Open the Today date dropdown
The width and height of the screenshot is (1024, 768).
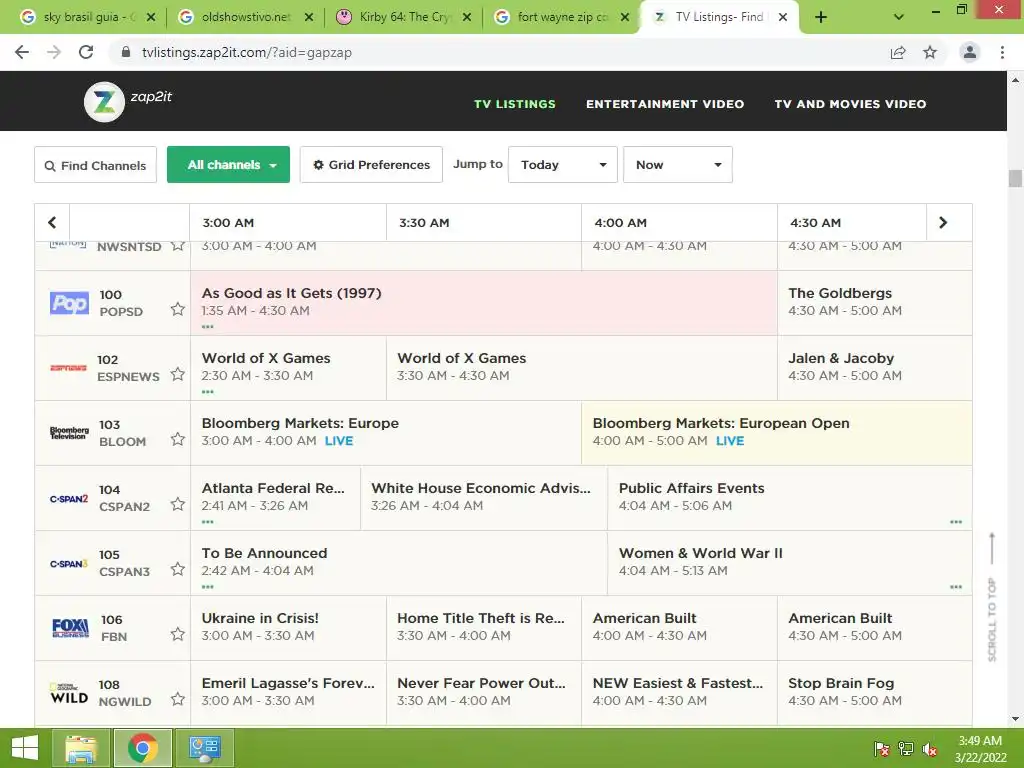click(562, 165)
